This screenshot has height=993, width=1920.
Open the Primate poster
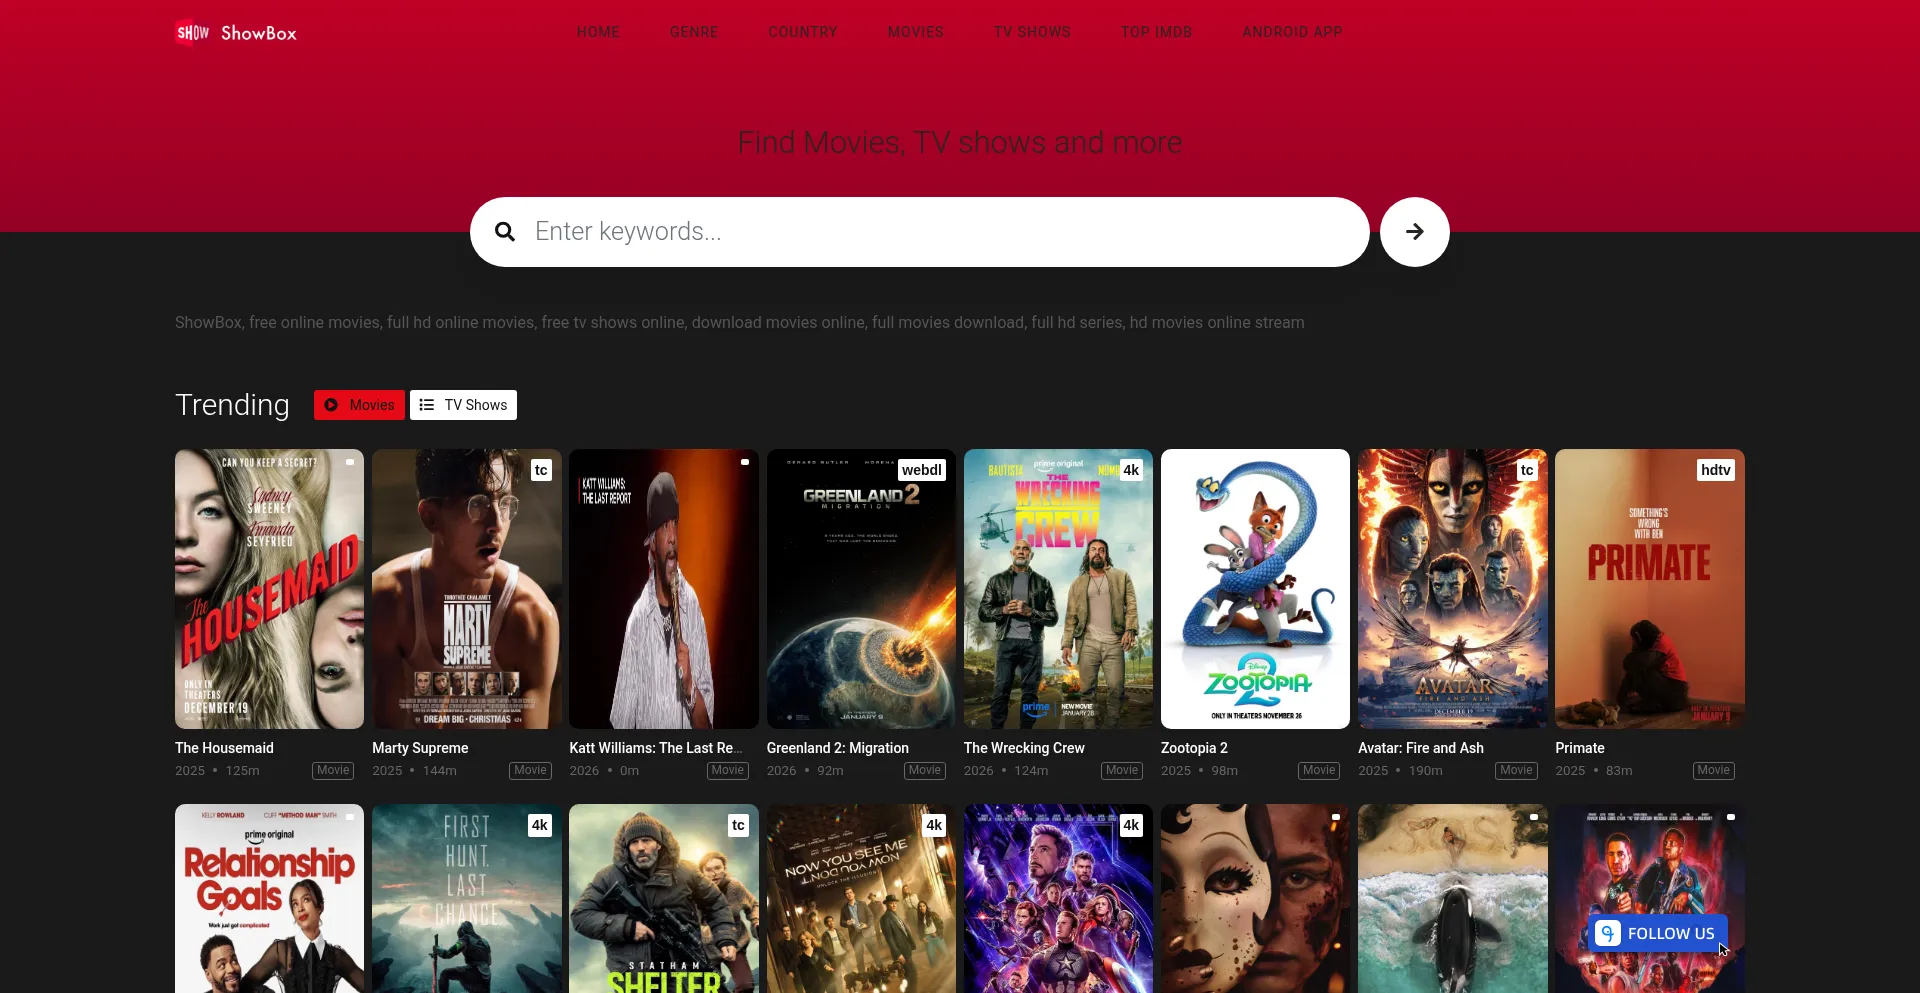coord(1650,589)
